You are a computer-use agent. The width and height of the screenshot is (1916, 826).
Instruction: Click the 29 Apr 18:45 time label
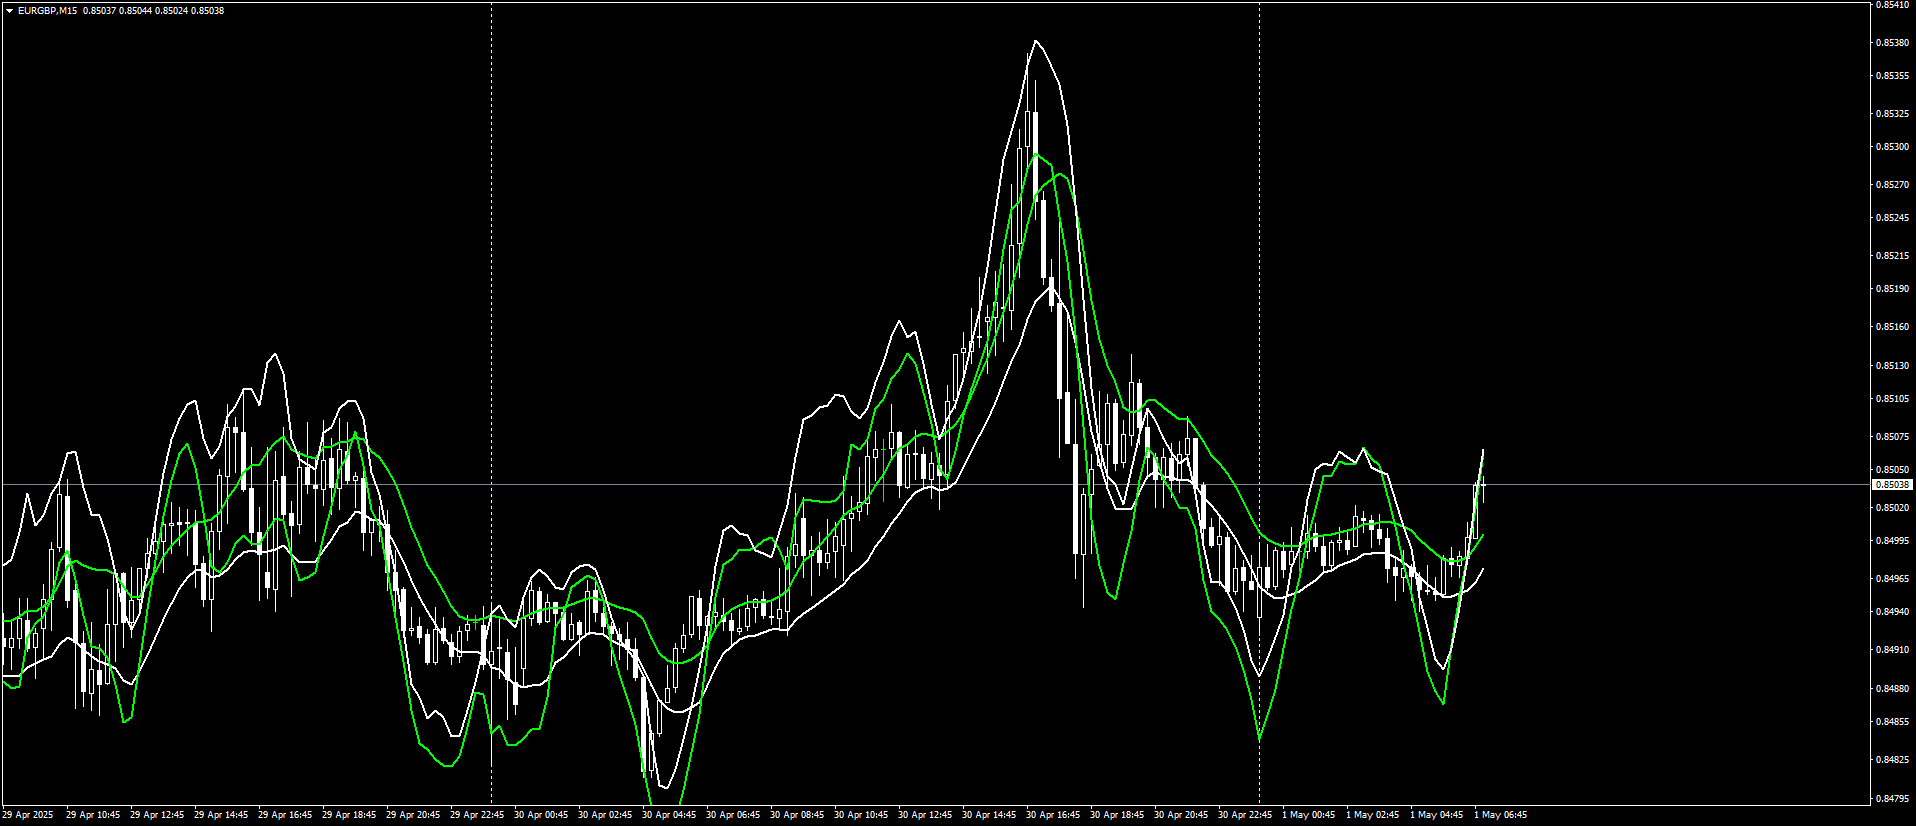(x=349, y=815)
